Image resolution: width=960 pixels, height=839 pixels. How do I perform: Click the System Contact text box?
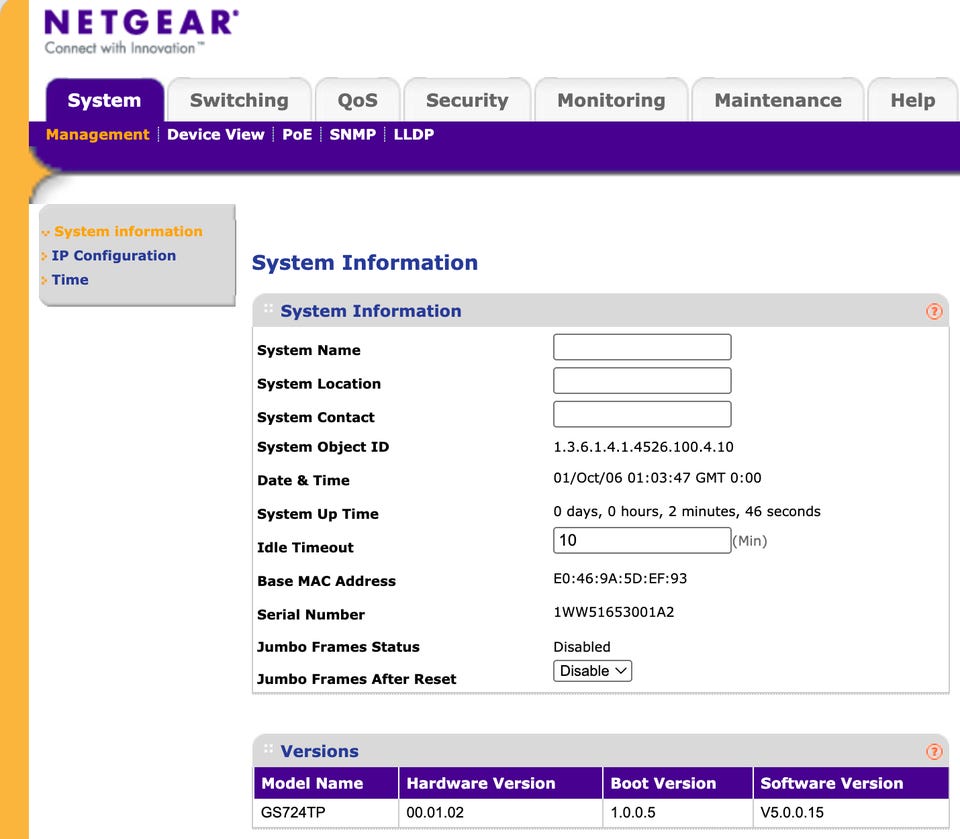[x=642, y=414]
